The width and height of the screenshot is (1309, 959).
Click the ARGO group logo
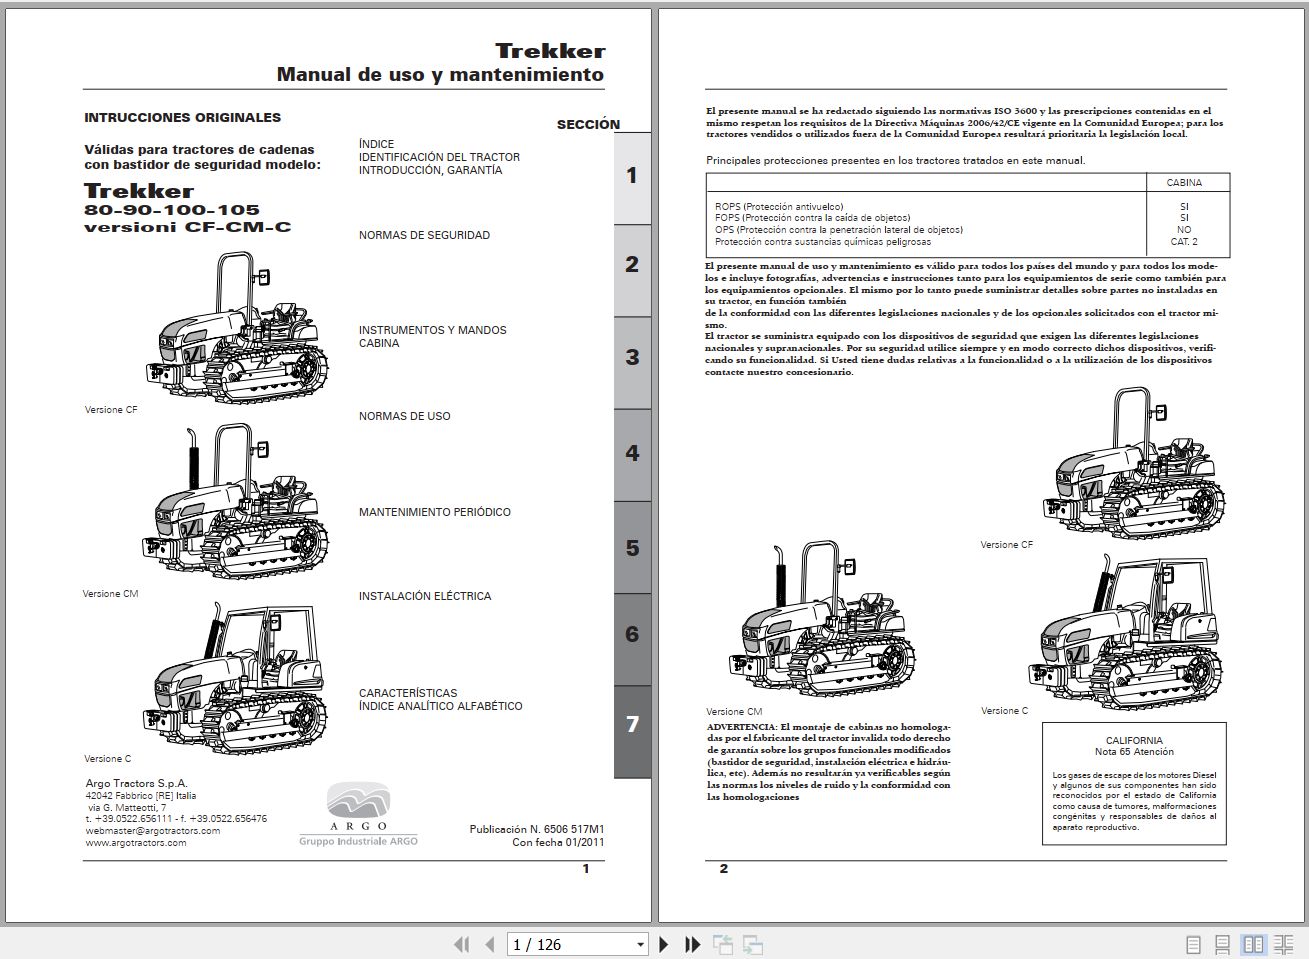[358, 814]
